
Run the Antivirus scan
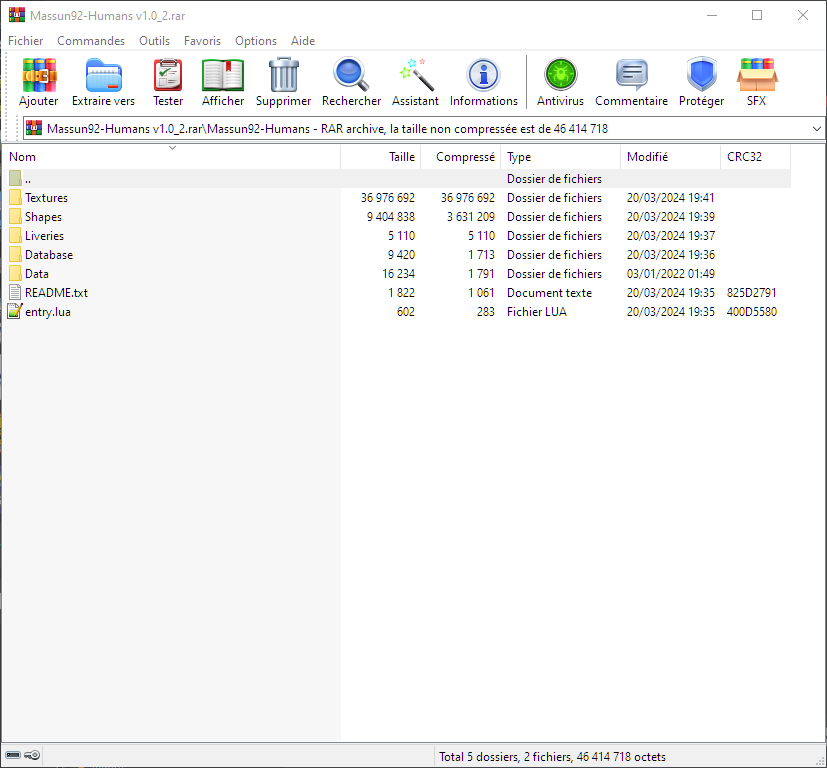point(560,75)
